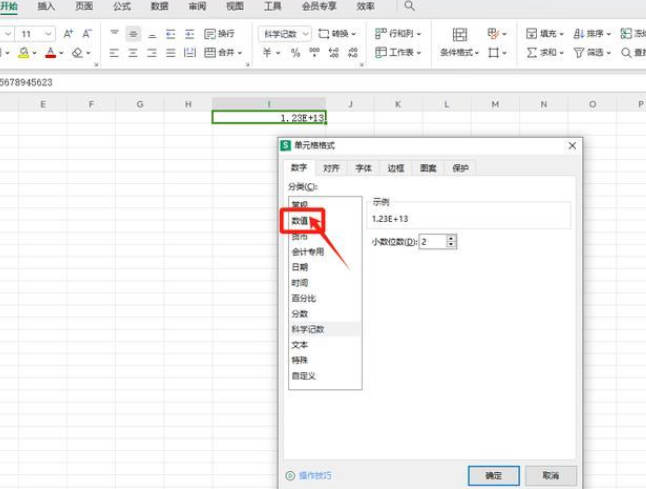Apply the red font color
The width and height of the screenshot is (646, 489).
coord(51,53)
